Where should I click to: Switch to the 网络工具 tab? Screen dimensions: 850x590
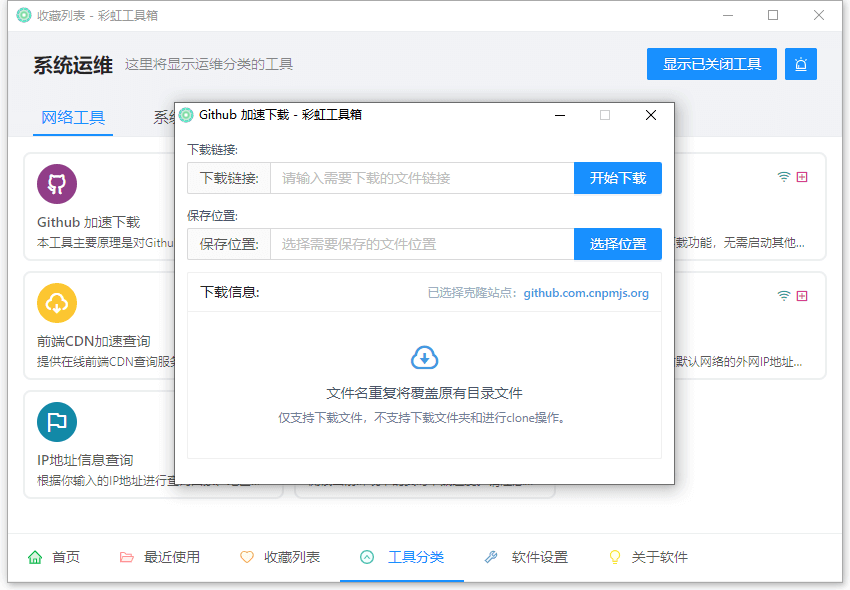pyautogui.click(x=73, y=117)
